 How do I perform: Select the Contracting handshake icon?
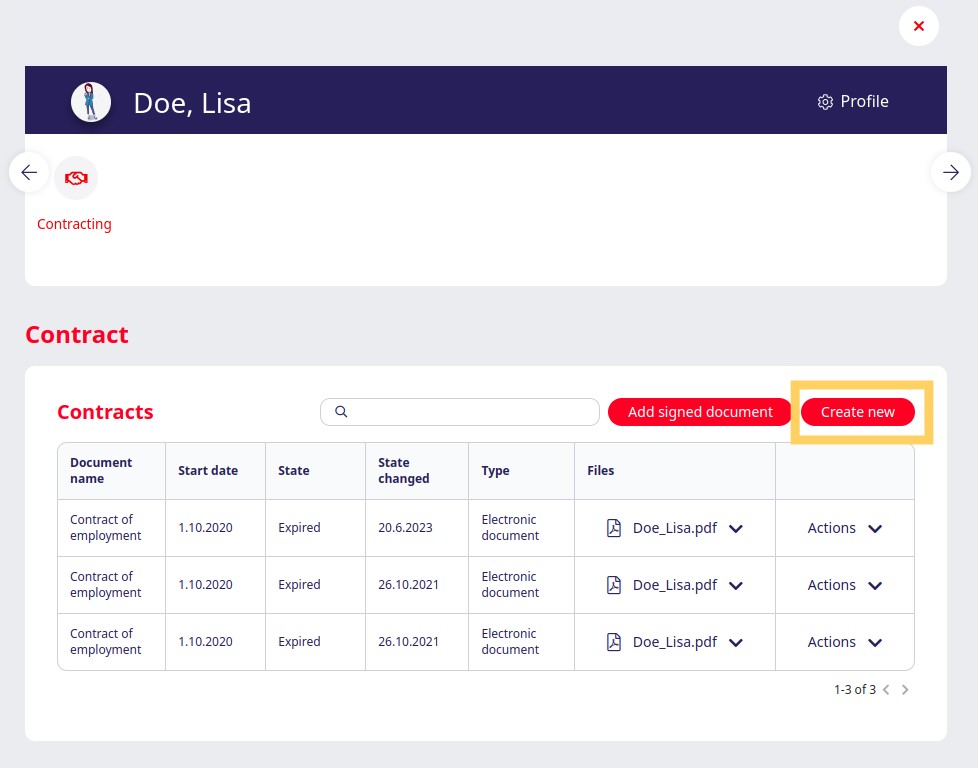76,178
